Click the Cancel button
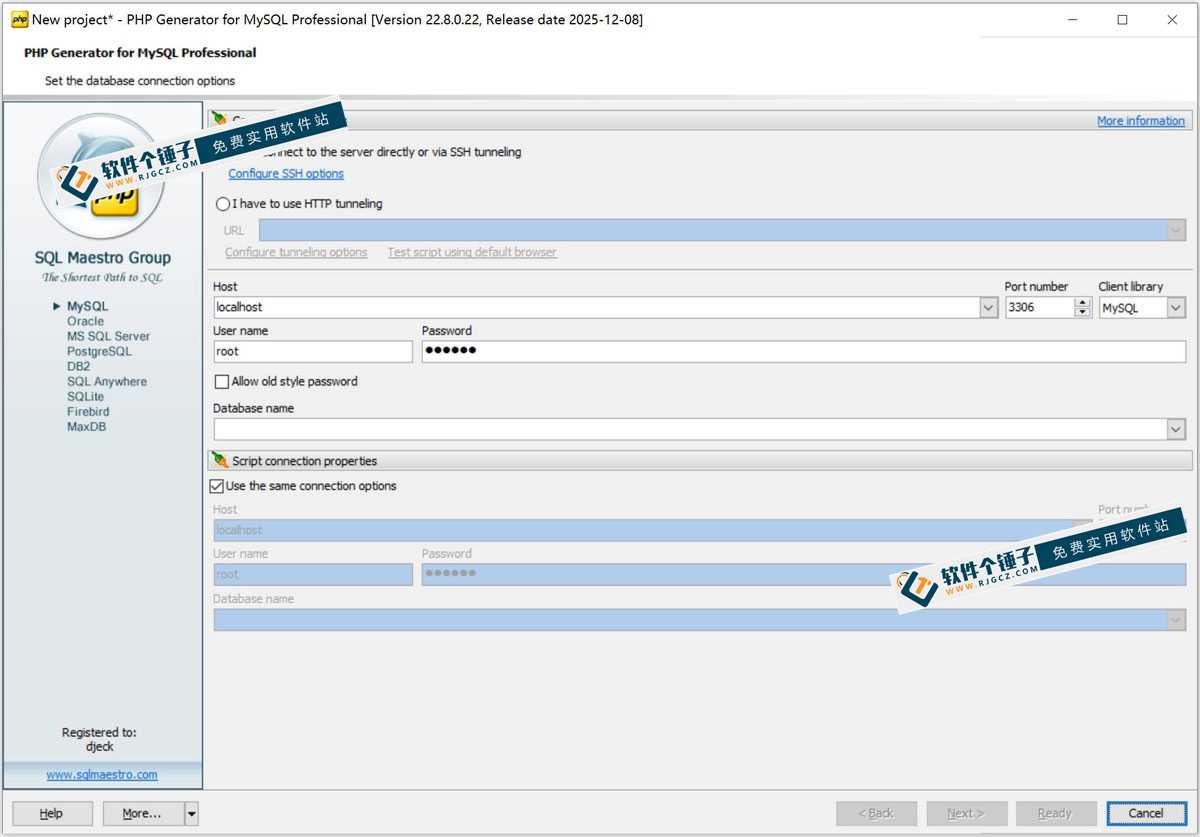The height and width of the screenshot is (837, 1200). [1146, 813]
